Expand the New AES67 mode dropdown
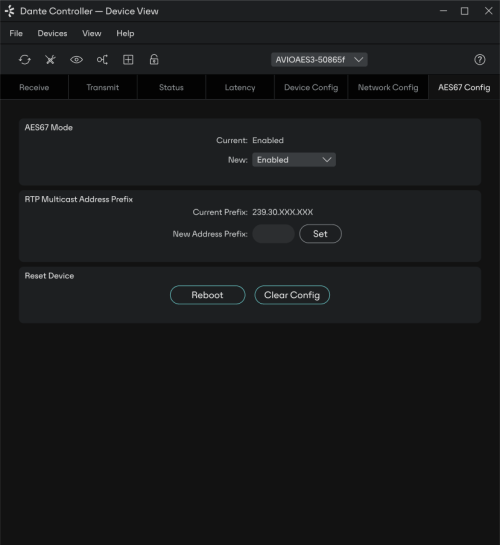The image size is (500, 545). [x=294, y=160]
